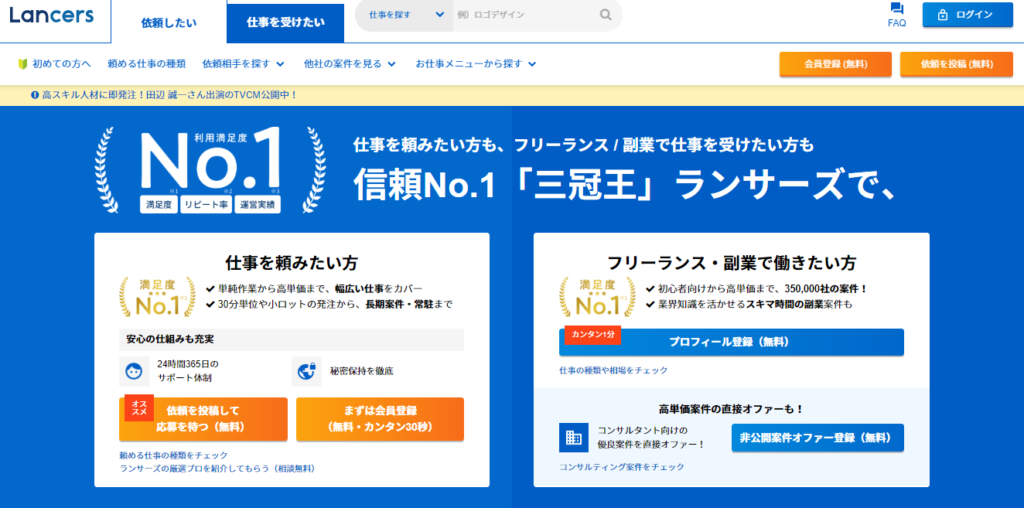Expand the お仕事メニューから探す menu
The height and width of the screenshot is (508, 1024).
pos(475,64)
